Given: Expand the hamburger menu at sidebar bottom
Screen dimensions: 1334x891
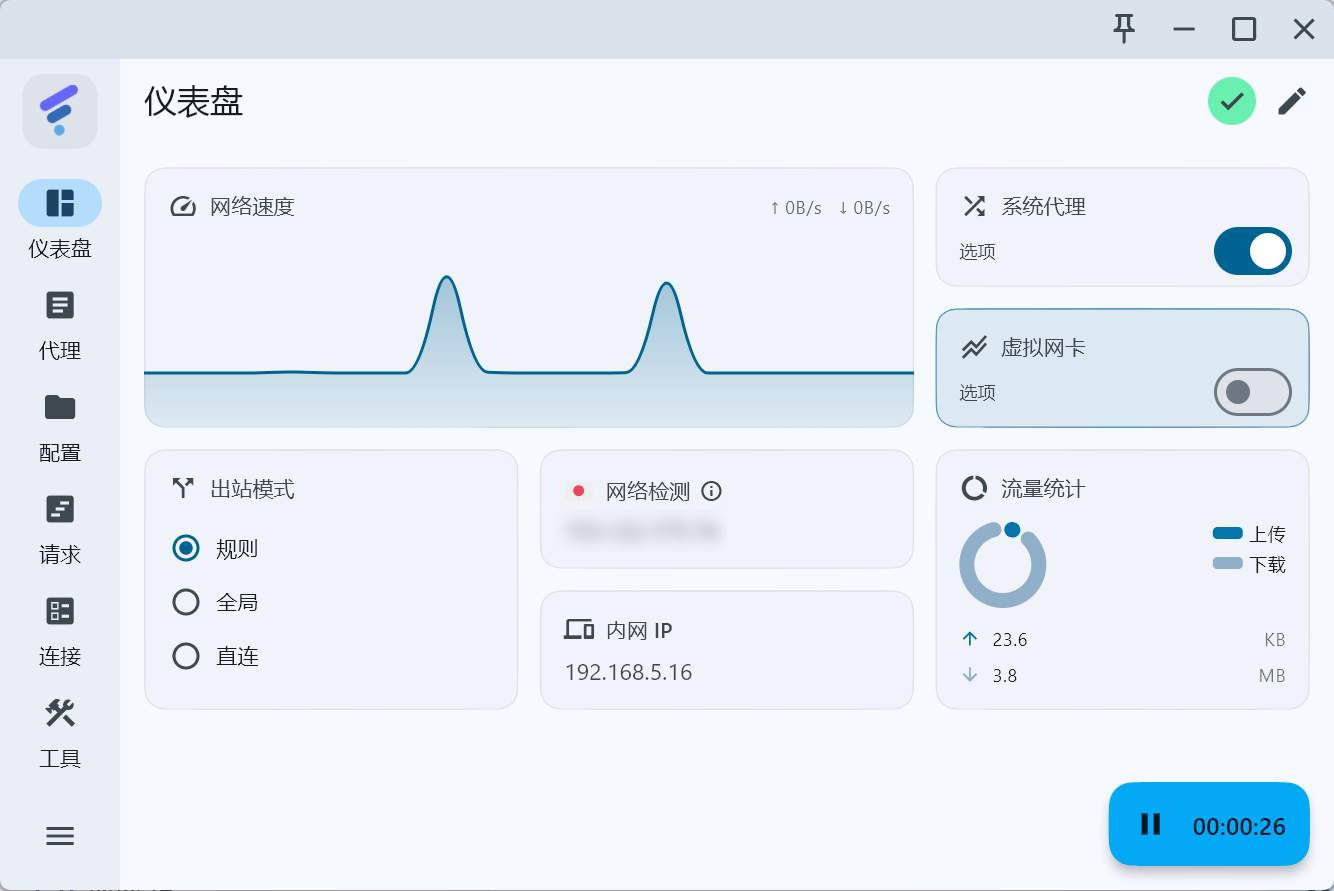Looking at the screenshot, I should (x=60, y=836).
